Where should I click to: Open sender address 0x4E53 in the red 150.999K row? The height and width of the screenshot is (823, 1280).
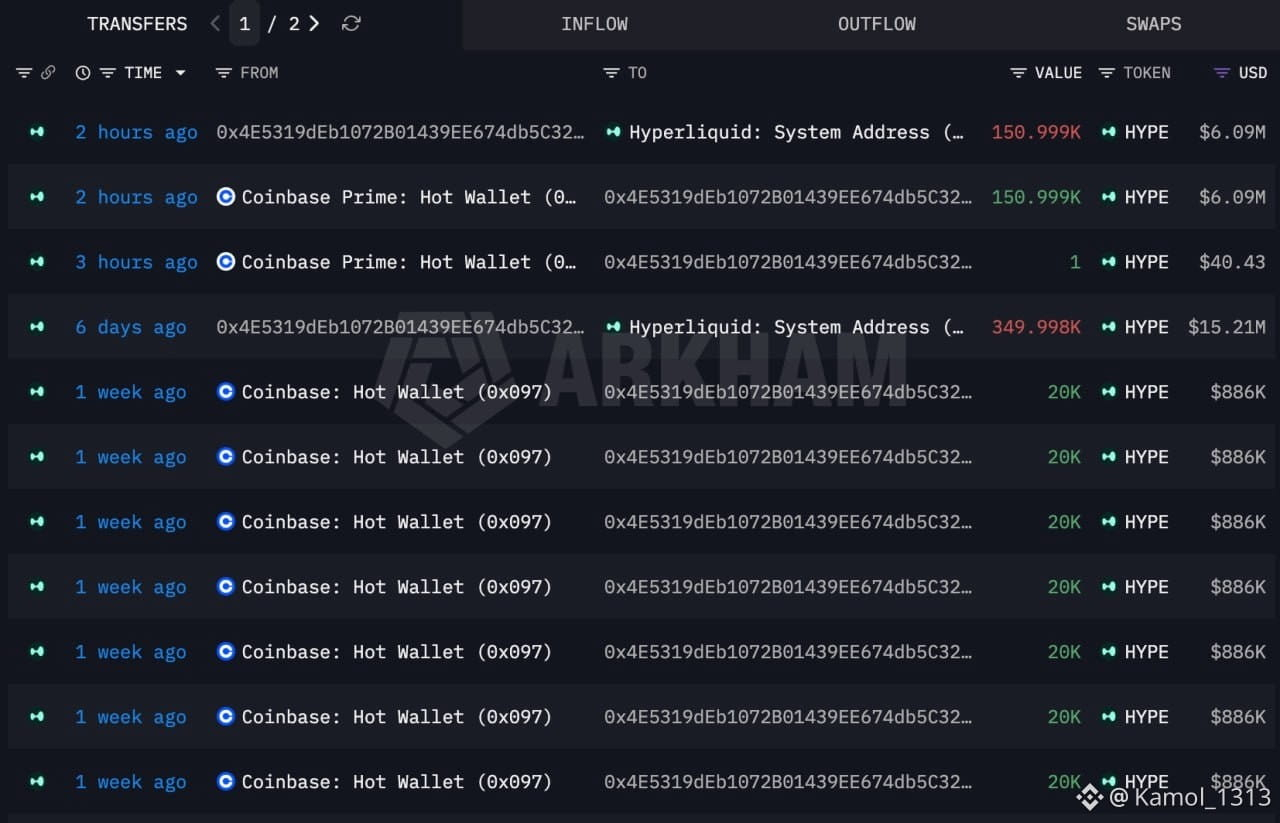point(400,132)
